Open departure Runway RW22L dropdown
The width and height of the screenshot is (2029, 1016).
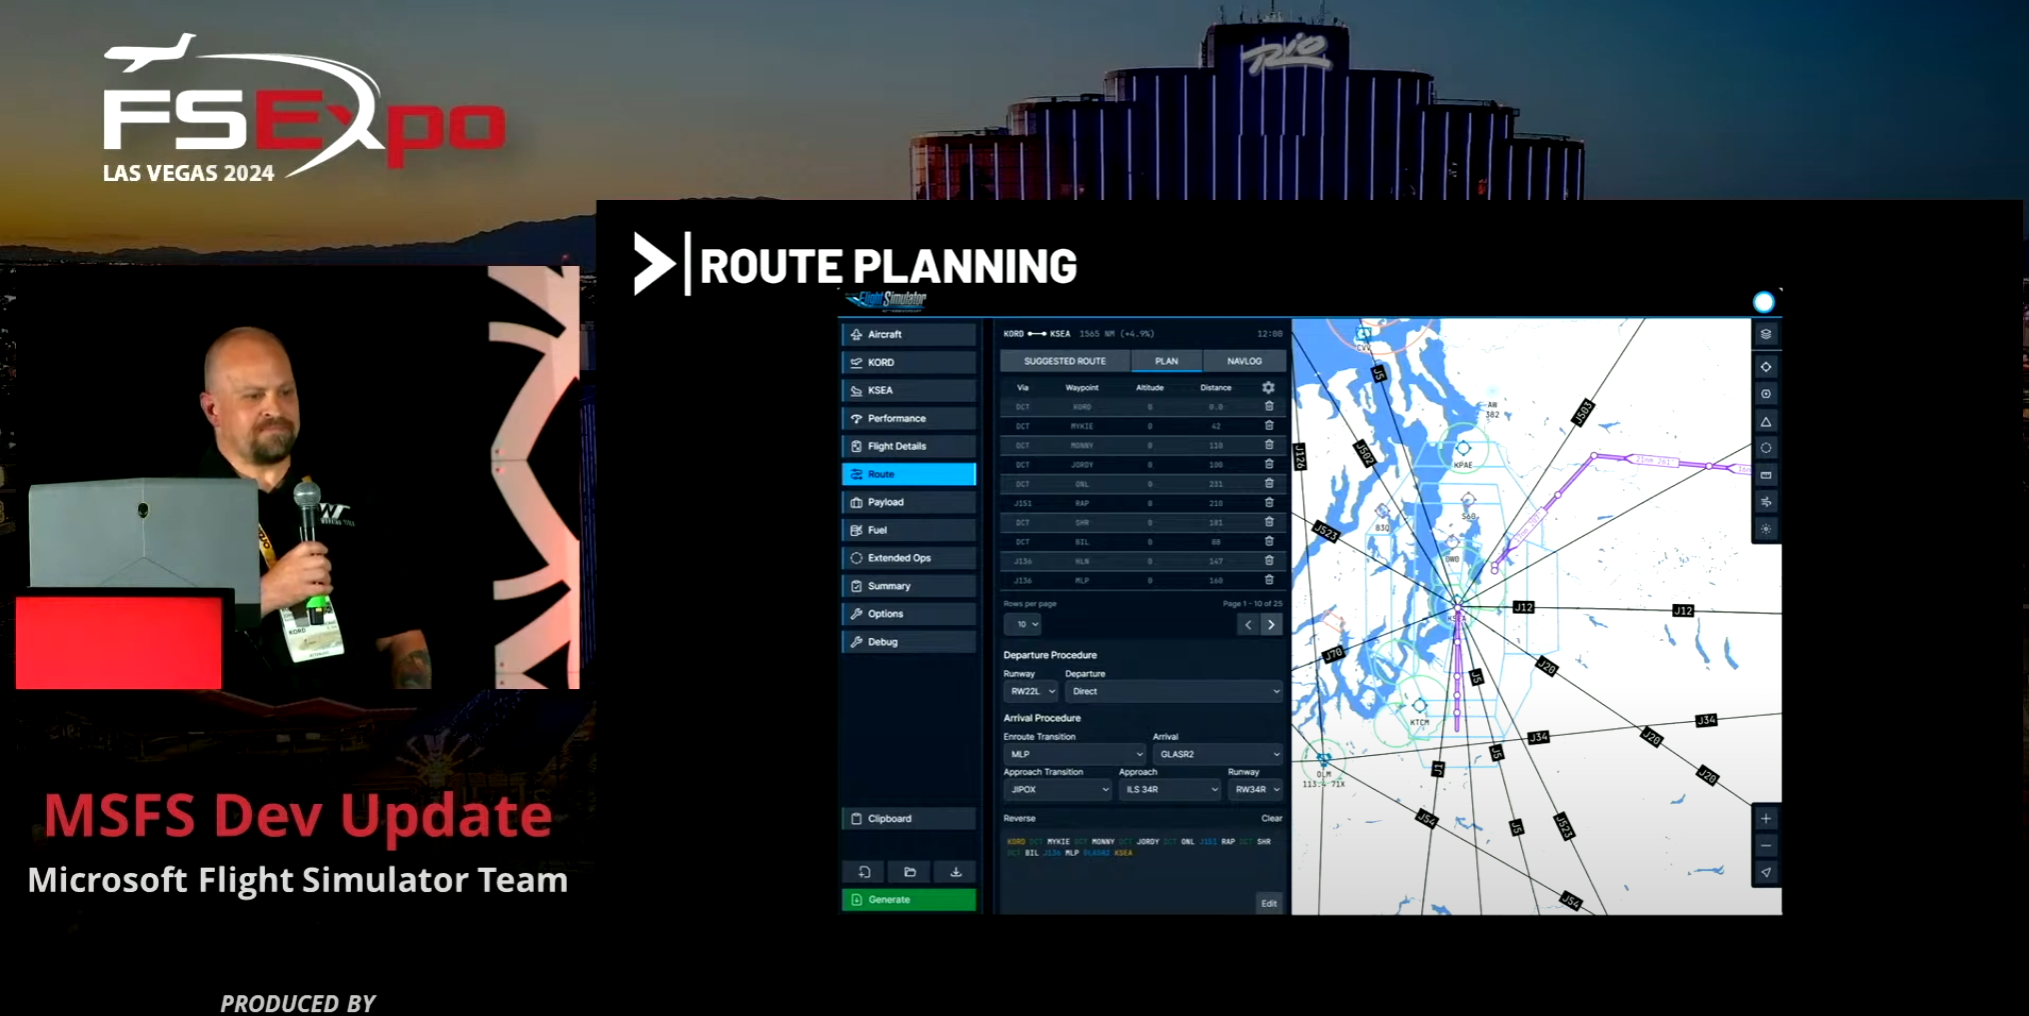(x=1031, y=691)
